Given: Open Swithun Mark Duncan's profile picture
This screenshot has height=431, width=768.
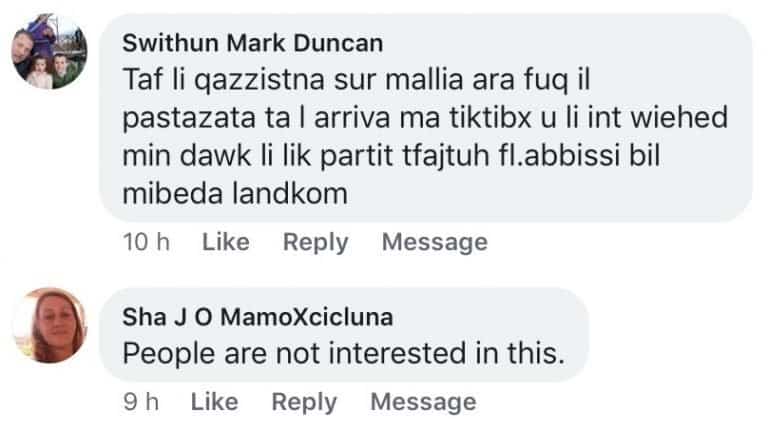Looking at the screenshot, I should (49, 54).
